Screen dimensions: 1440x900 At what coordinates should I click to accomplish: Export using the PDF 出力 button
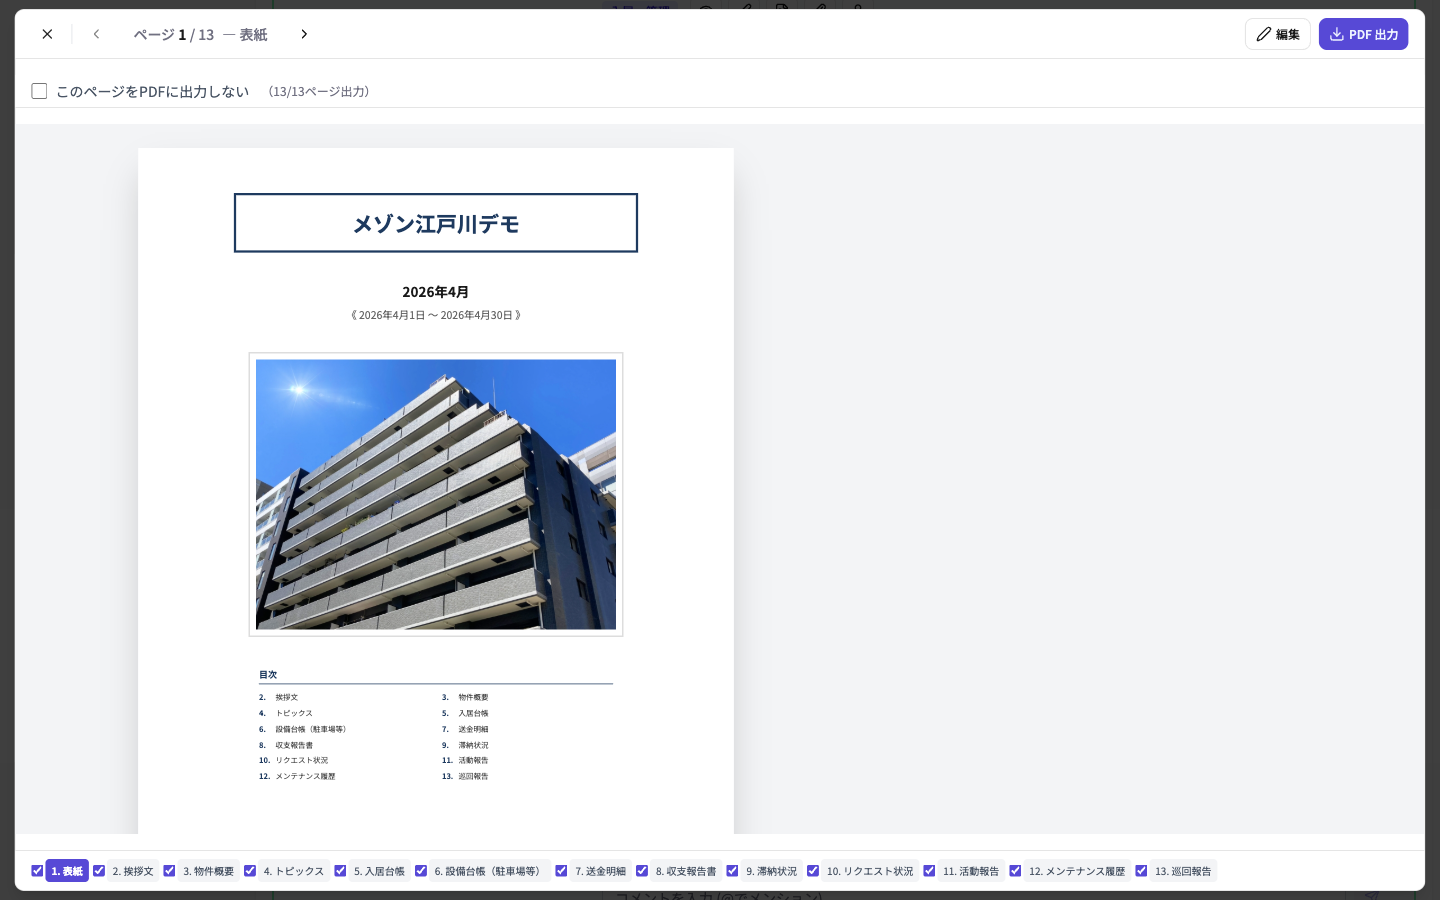tap(1363, 34)
